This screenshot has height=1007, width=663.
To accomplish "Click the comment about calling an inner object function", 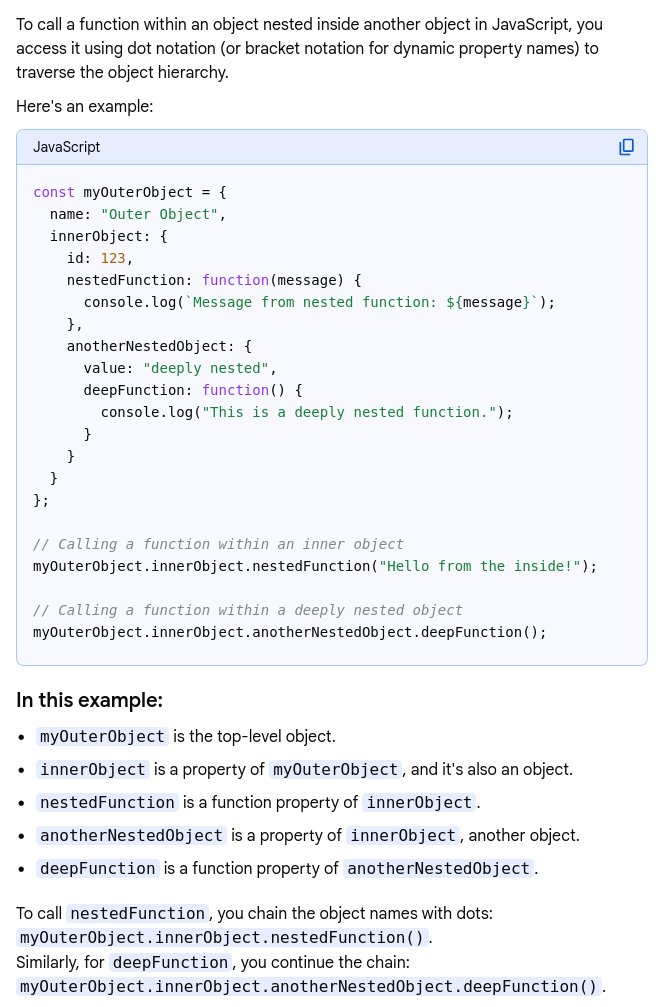I will (218, 544).
